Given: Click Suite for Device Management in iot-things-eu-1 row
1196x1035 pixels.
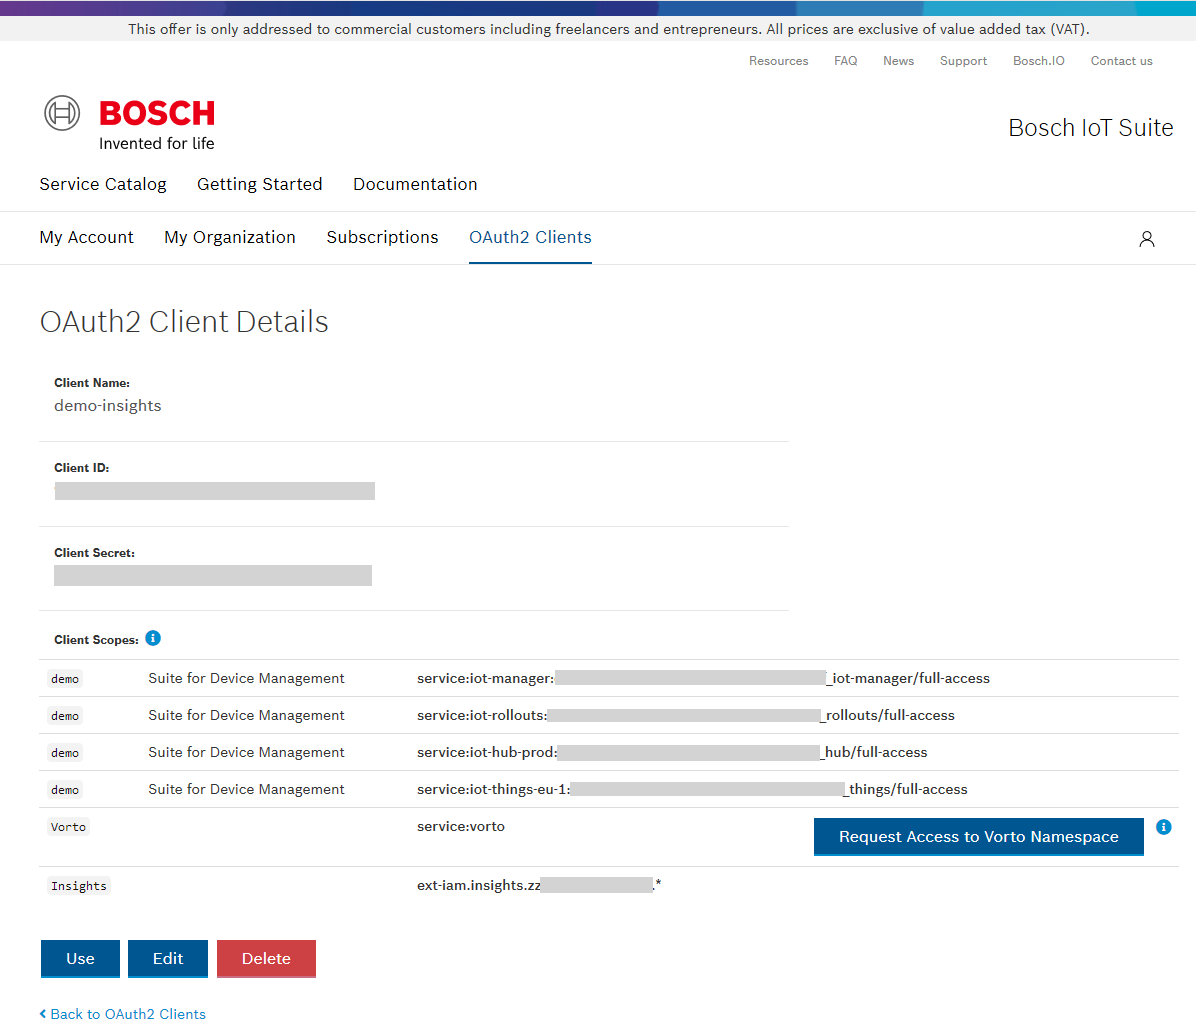Looking at the screenshot, I should click(246, 789).
